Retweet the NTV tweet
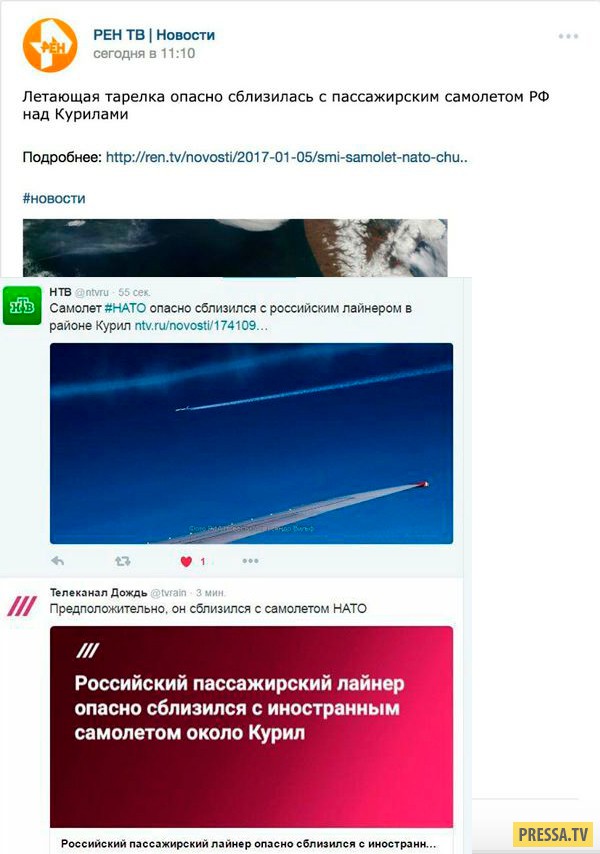600x854 pixels. 123,561
